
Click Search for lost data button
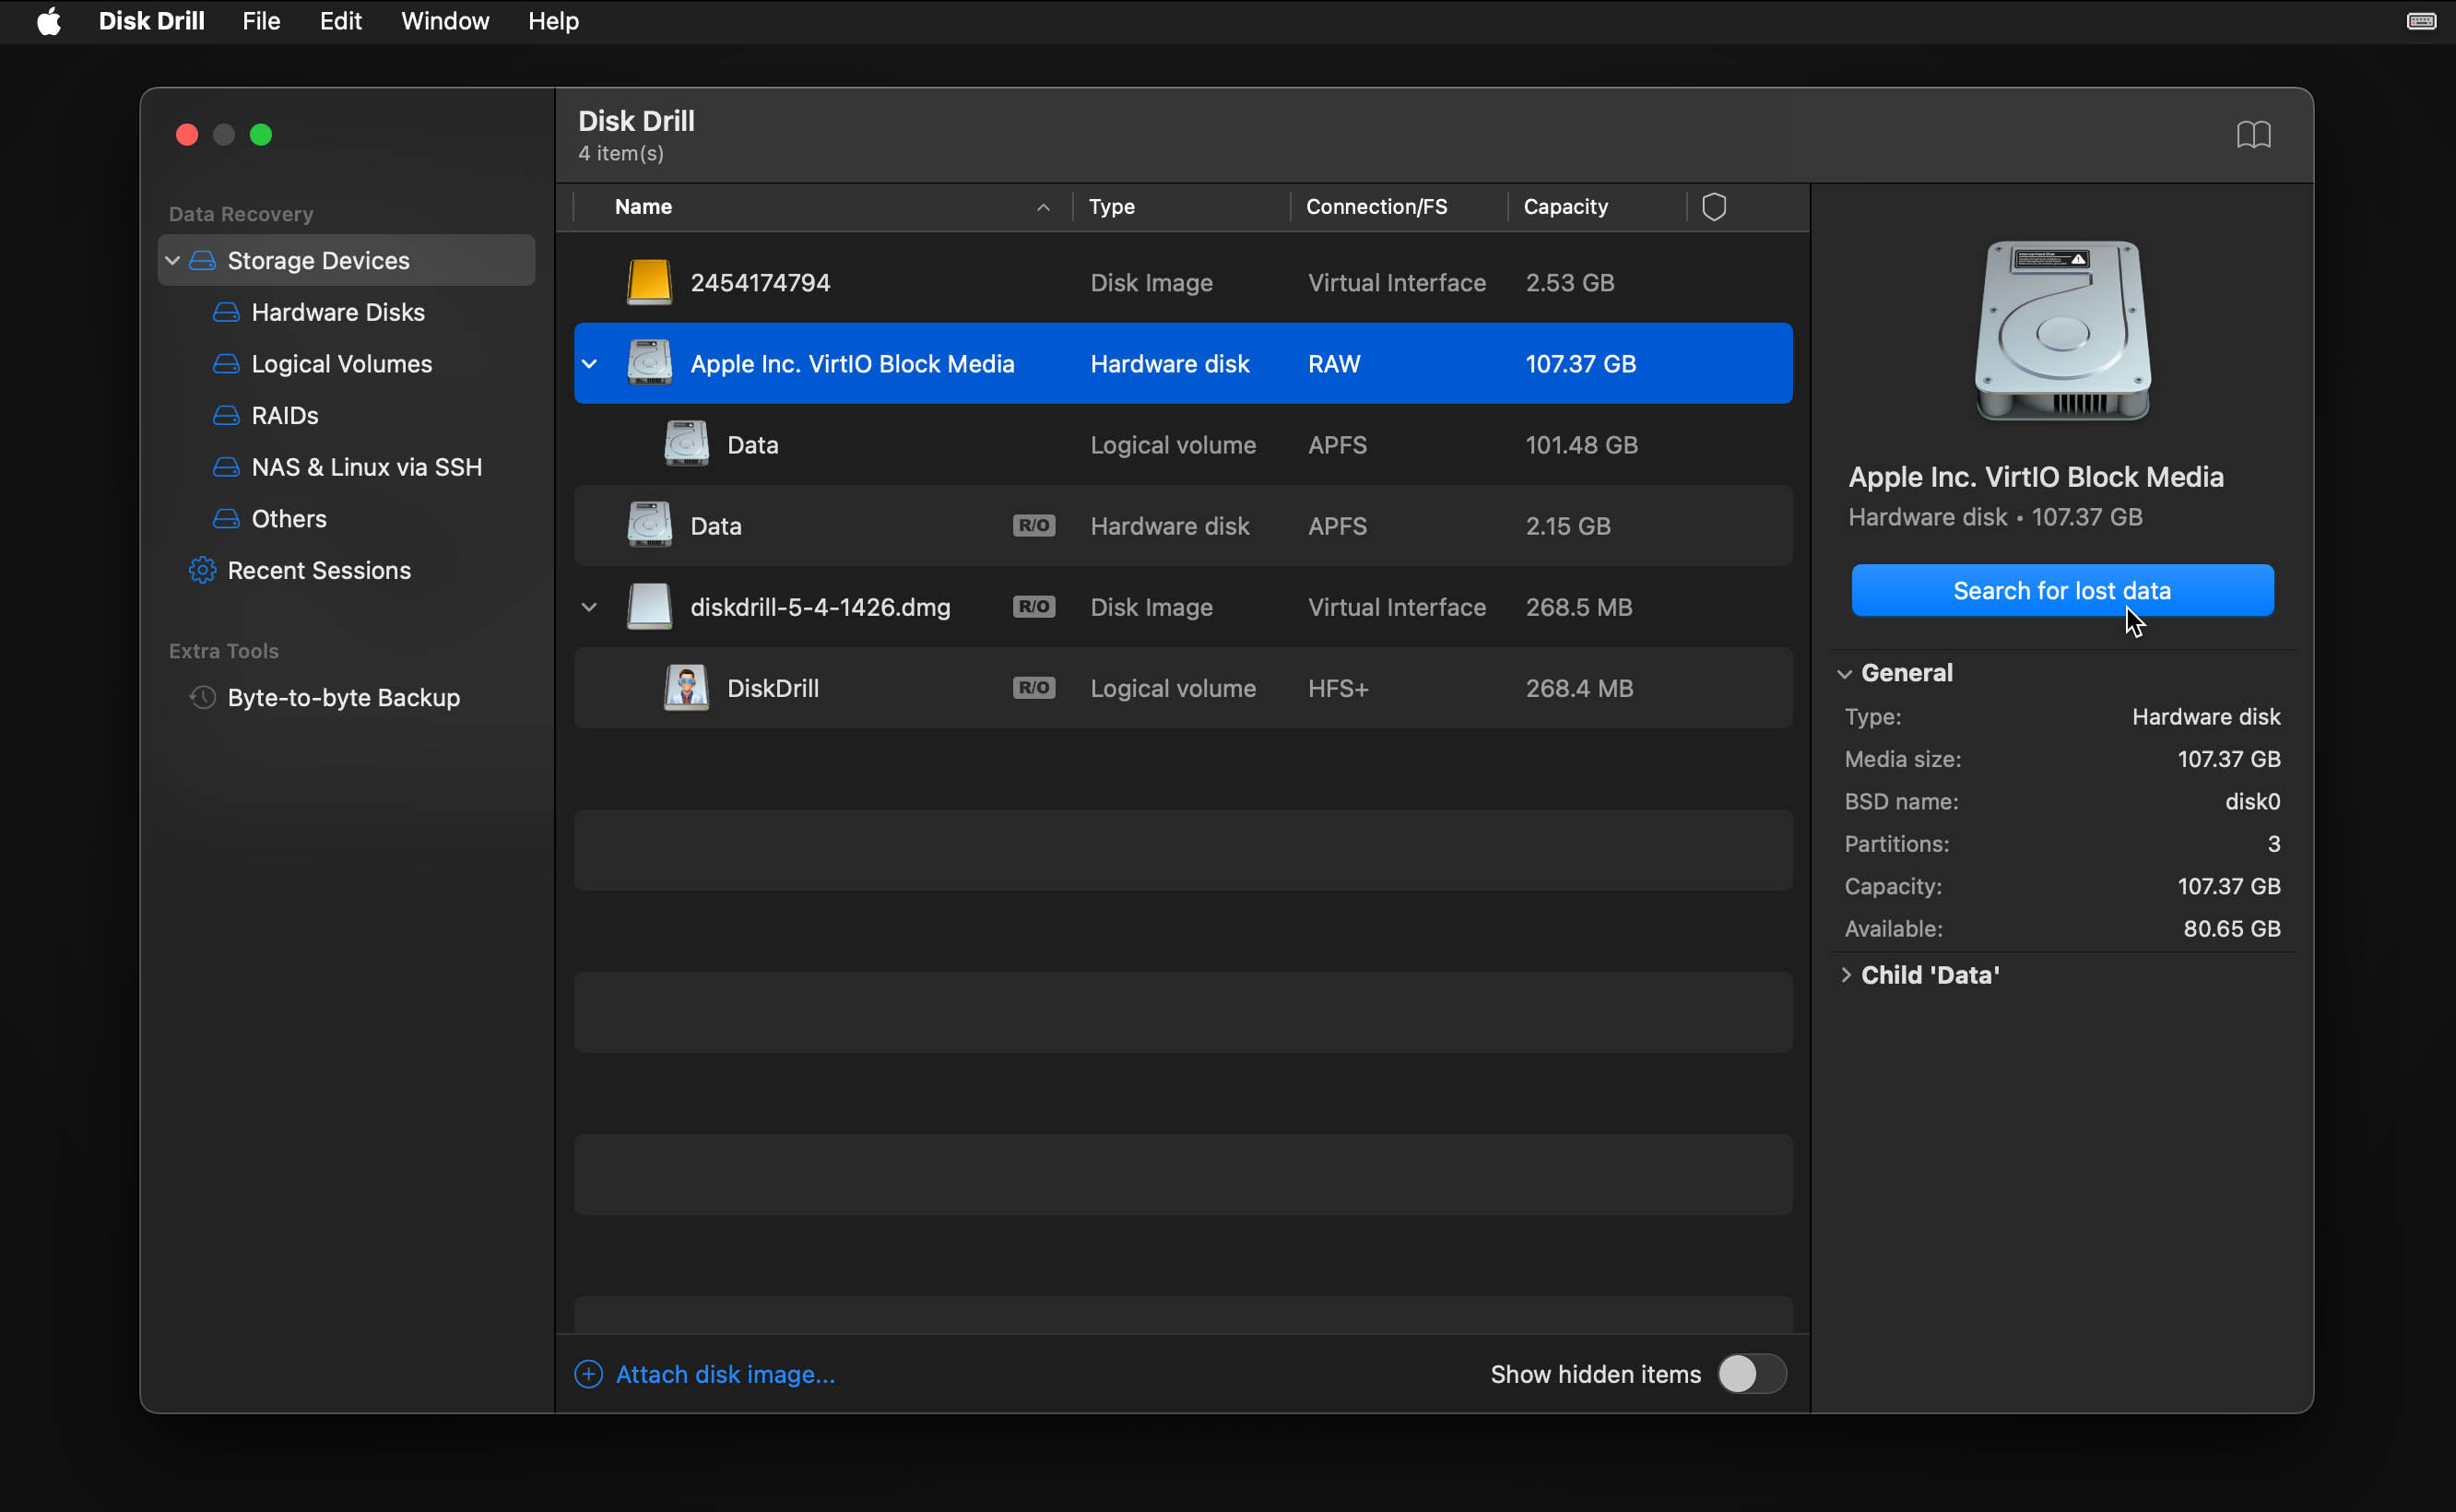click(2061, 589)
